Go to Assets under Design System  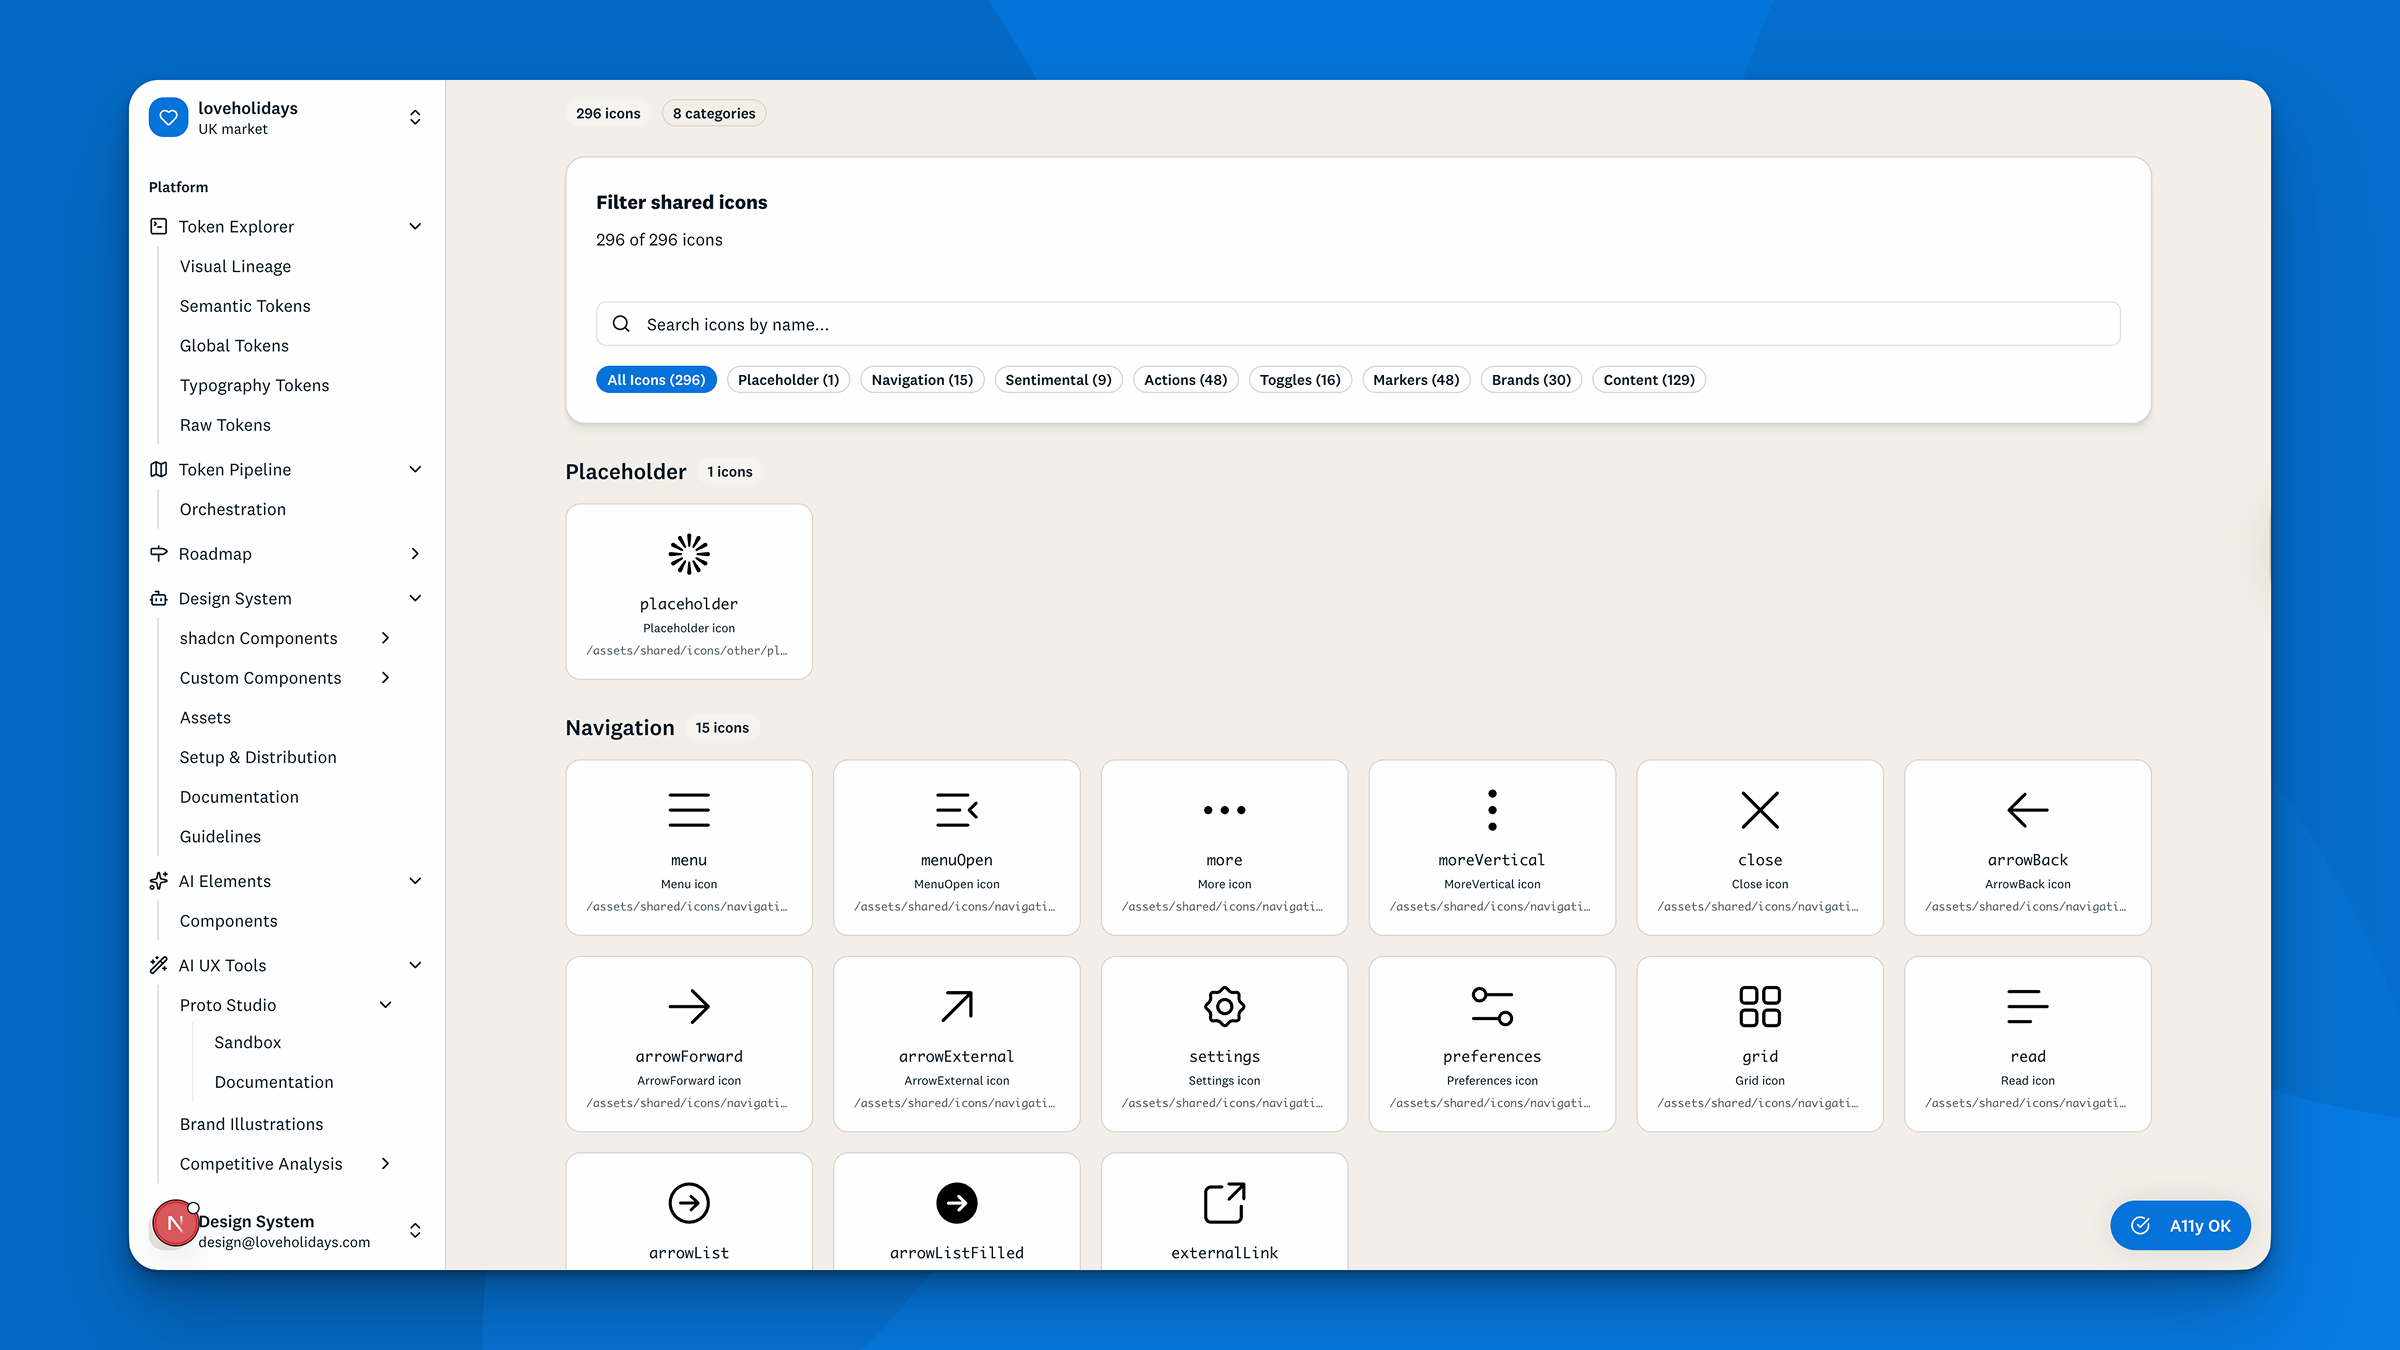click(205, 718)
